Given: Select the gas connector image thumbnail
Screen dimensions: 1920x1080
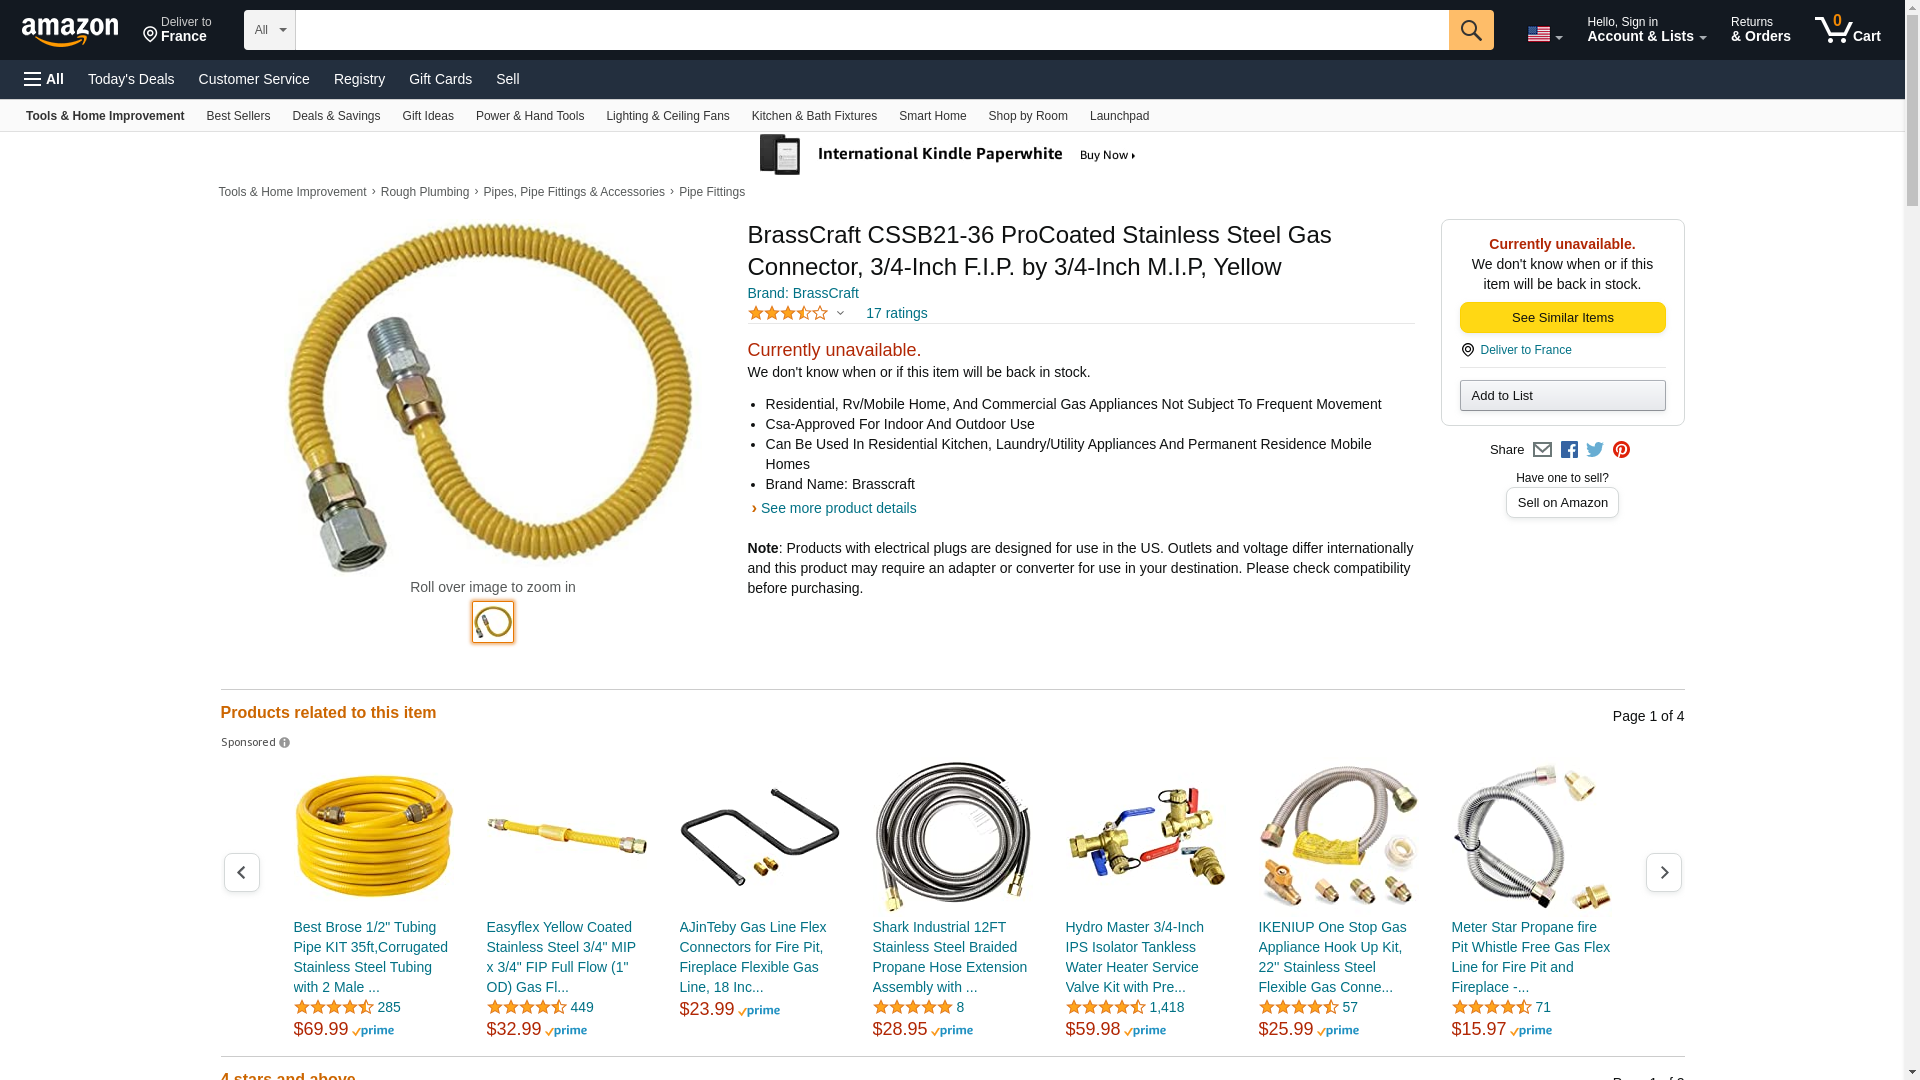Looking at the screenshot, I should (493, 622).
